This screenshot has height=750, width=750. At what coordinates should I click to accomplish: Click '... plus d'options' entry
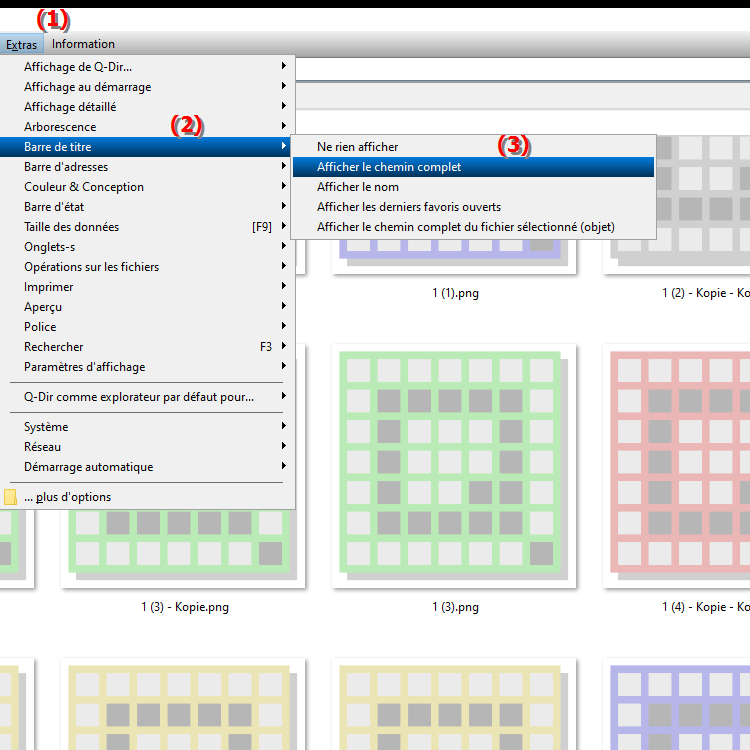tap(147, 497)
